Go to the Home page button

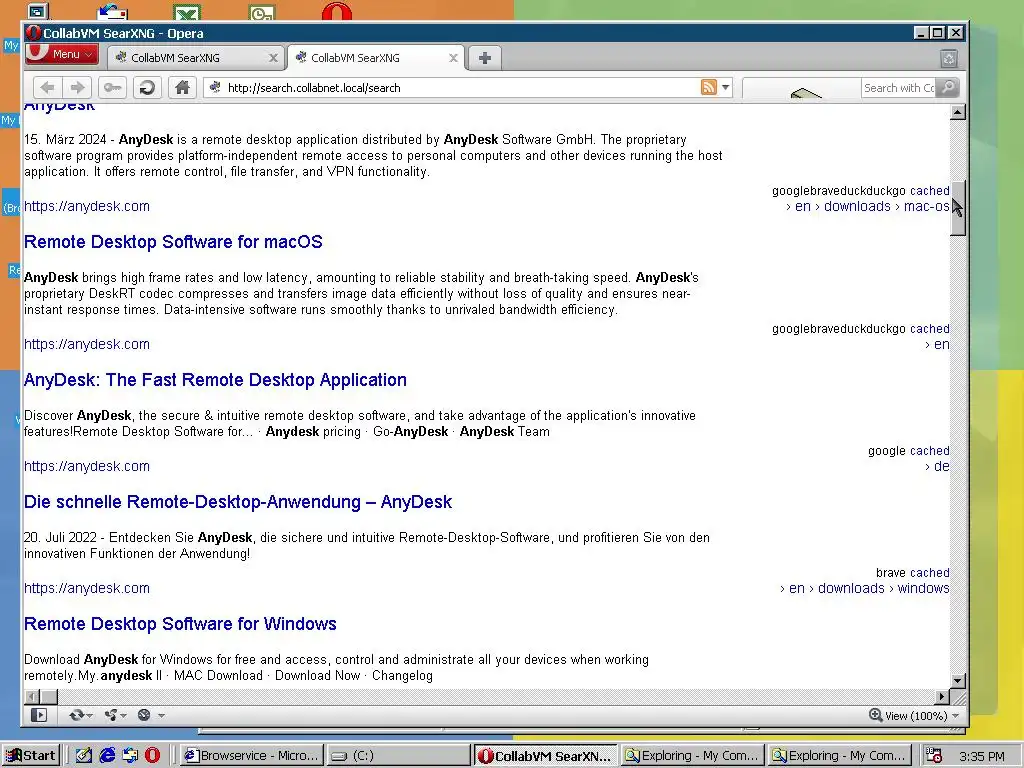pos(182,88)
